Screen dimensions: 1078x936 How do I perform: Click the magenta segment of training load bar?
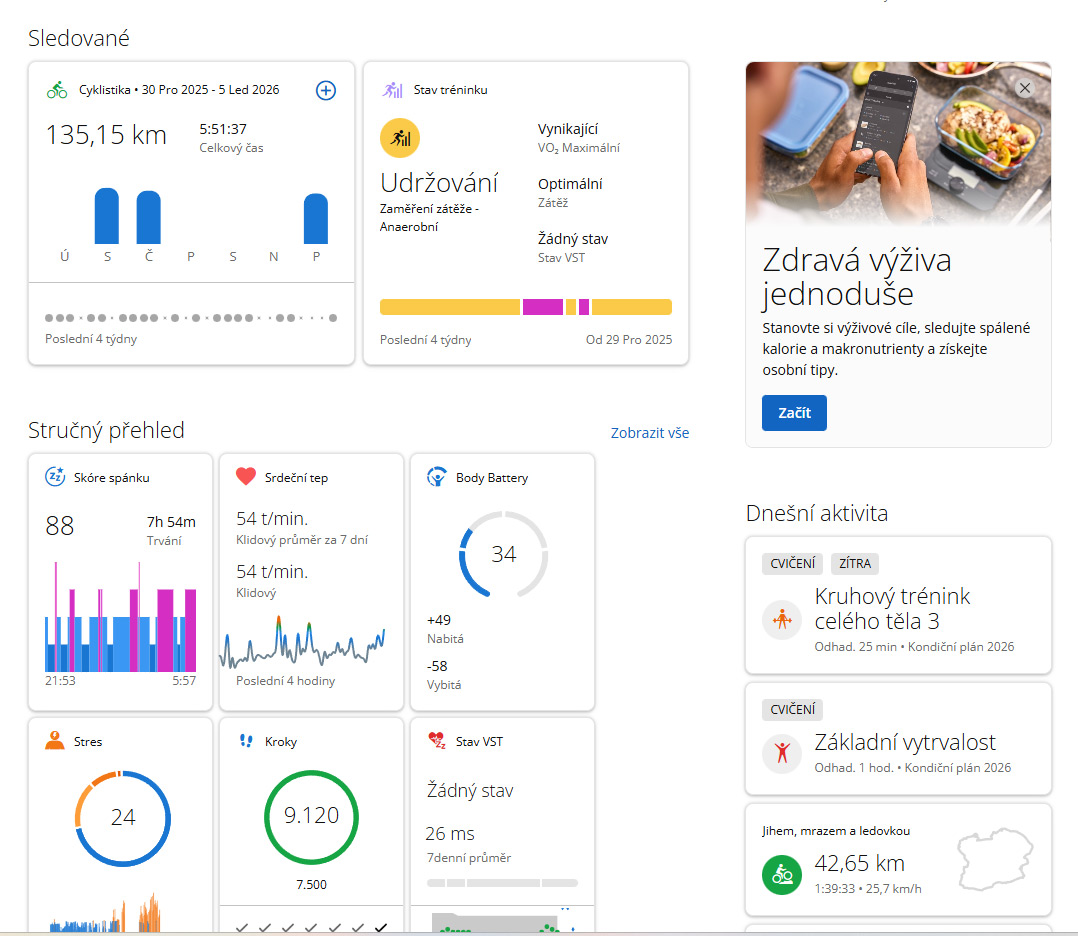543,307
